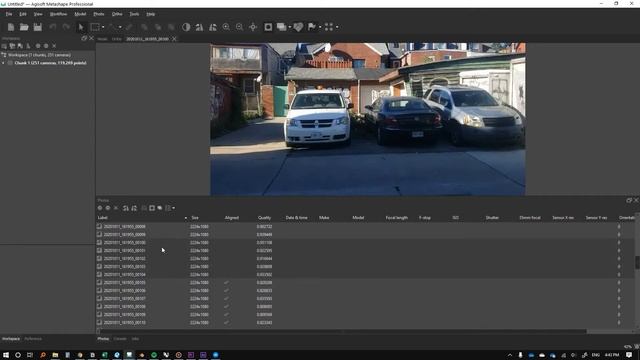
Task: Click the Photos pane vertical scrollbar thumb
Action: click(637, 262)
